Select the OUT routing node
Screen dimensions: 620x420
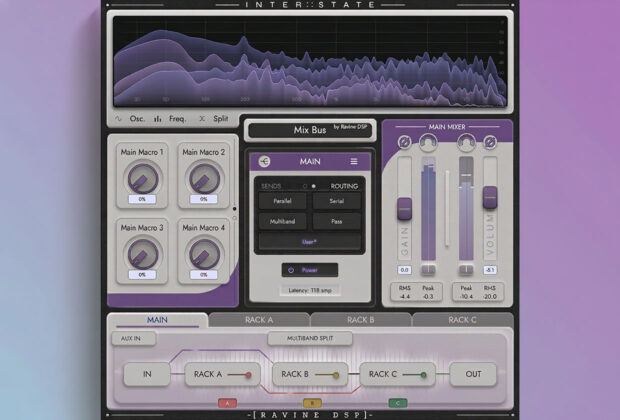tap(473, 374)
